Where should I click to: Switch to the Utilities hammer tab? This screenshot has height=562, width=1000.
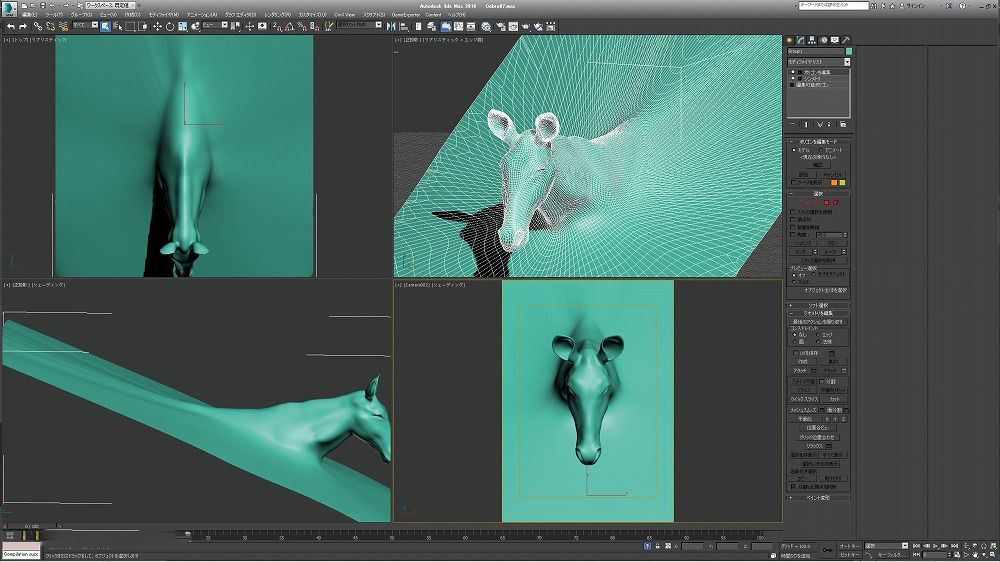846,40
